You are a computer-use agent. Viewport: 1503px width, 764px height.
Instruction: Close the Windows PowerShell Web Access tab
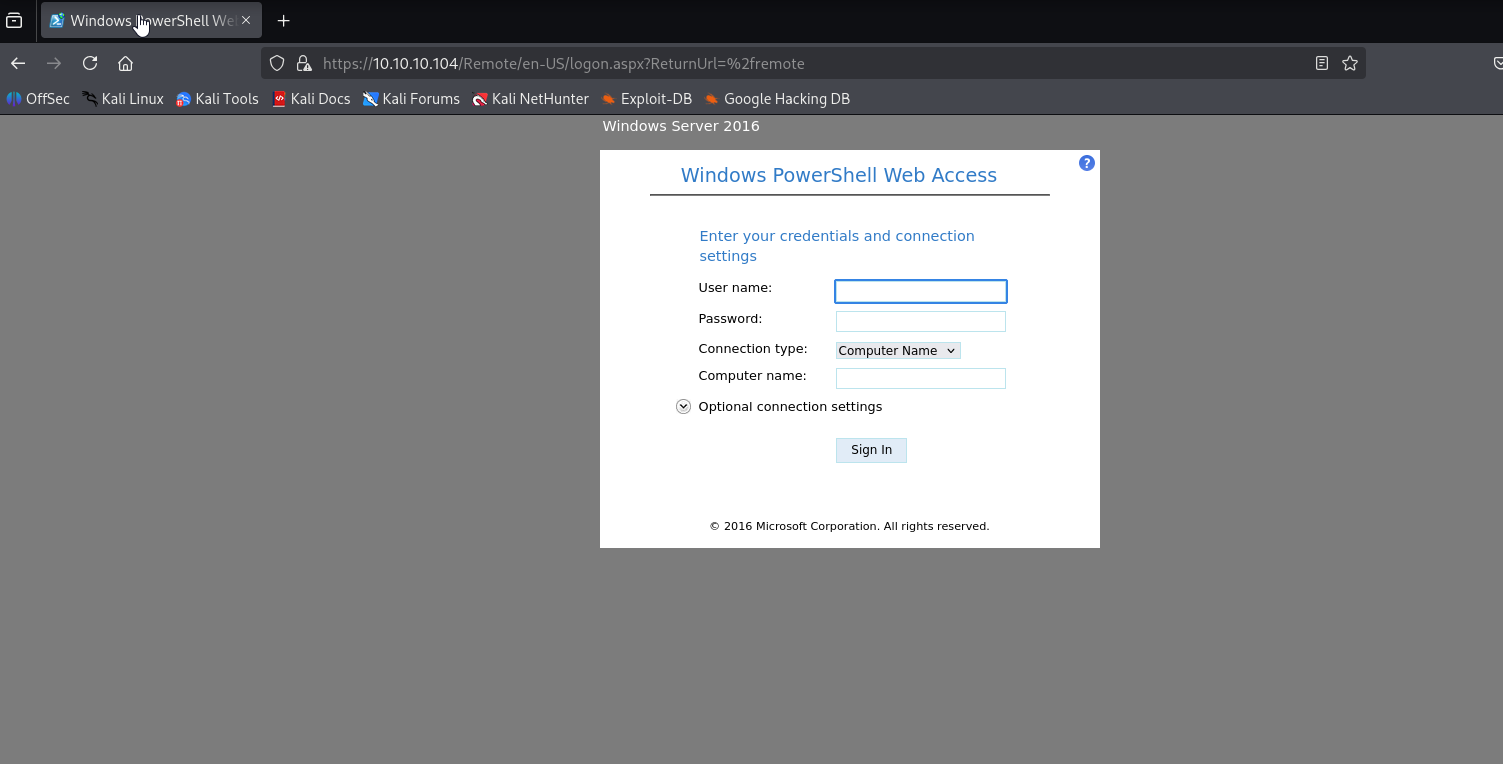click(246, 20)
